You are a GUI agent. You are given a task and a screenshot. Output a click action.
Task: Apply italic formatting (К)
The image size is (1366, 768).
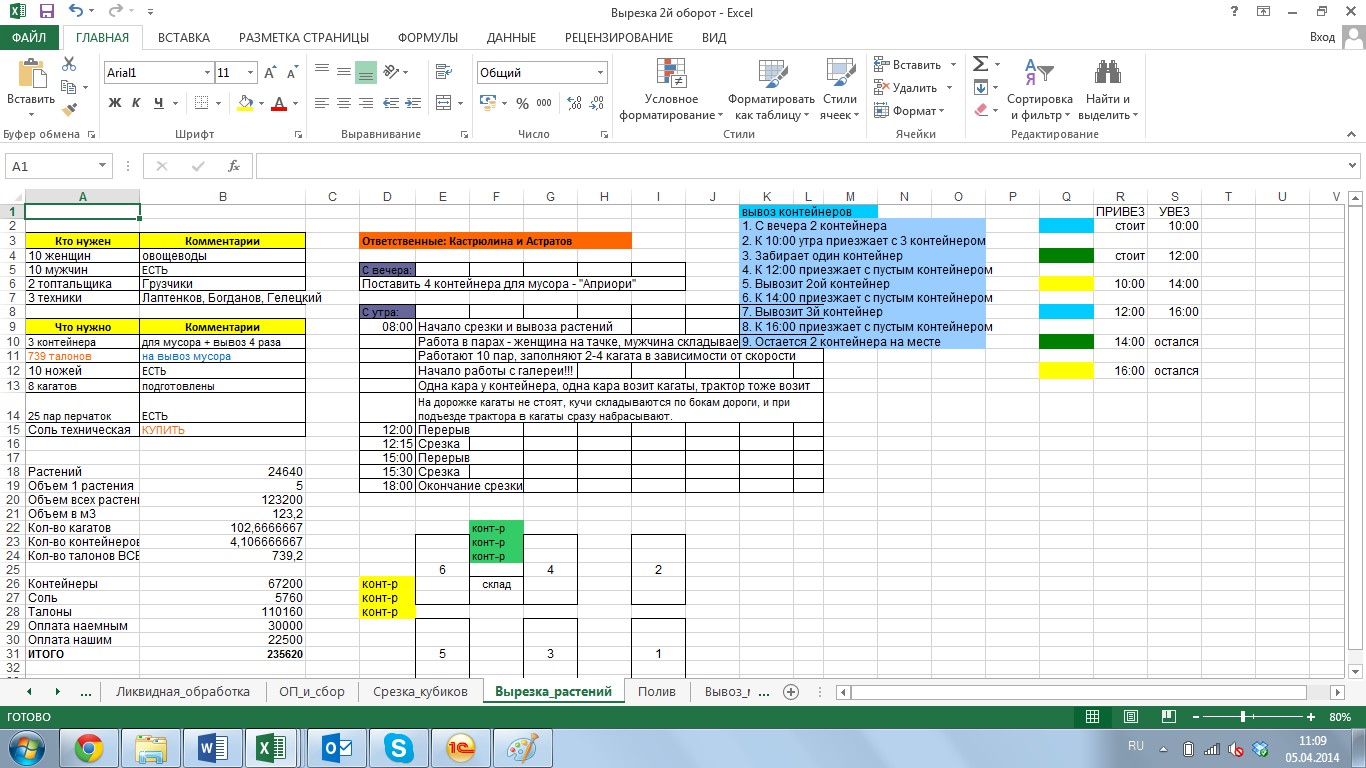pos(137,103)
